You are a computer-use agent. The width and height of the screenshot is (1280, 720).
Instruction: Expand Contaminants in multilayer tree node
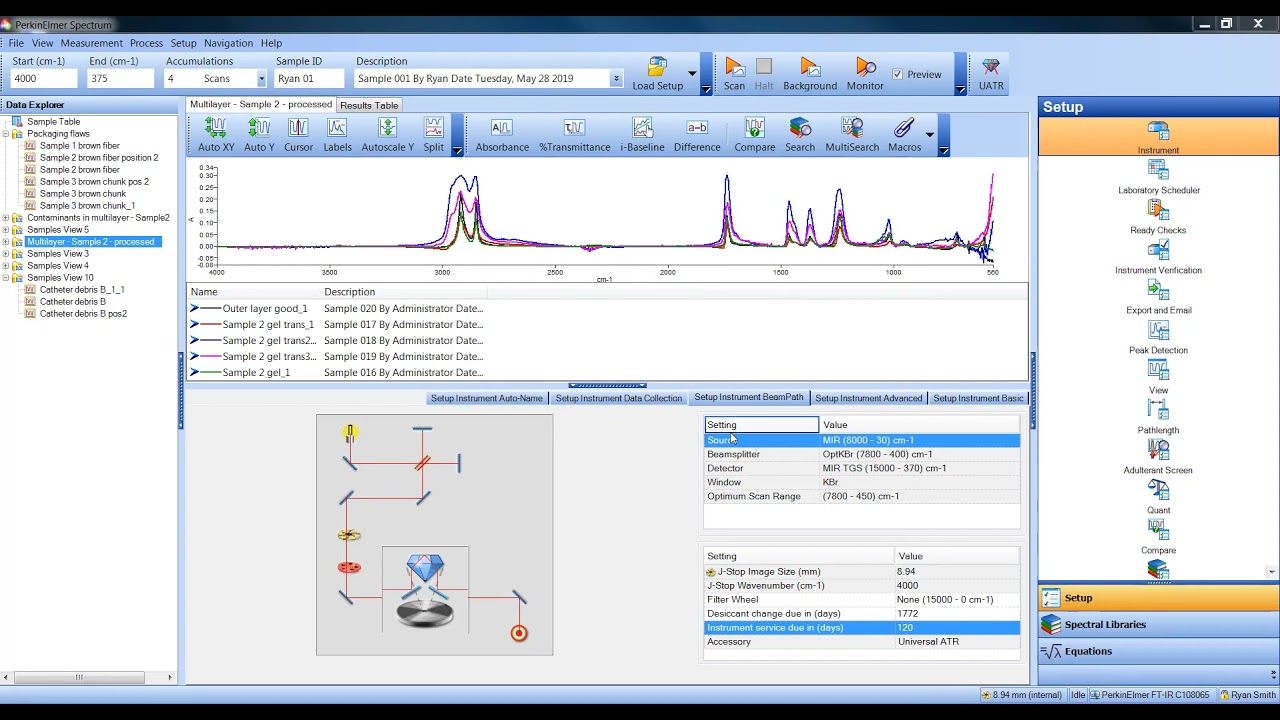[x=6, y=218]
